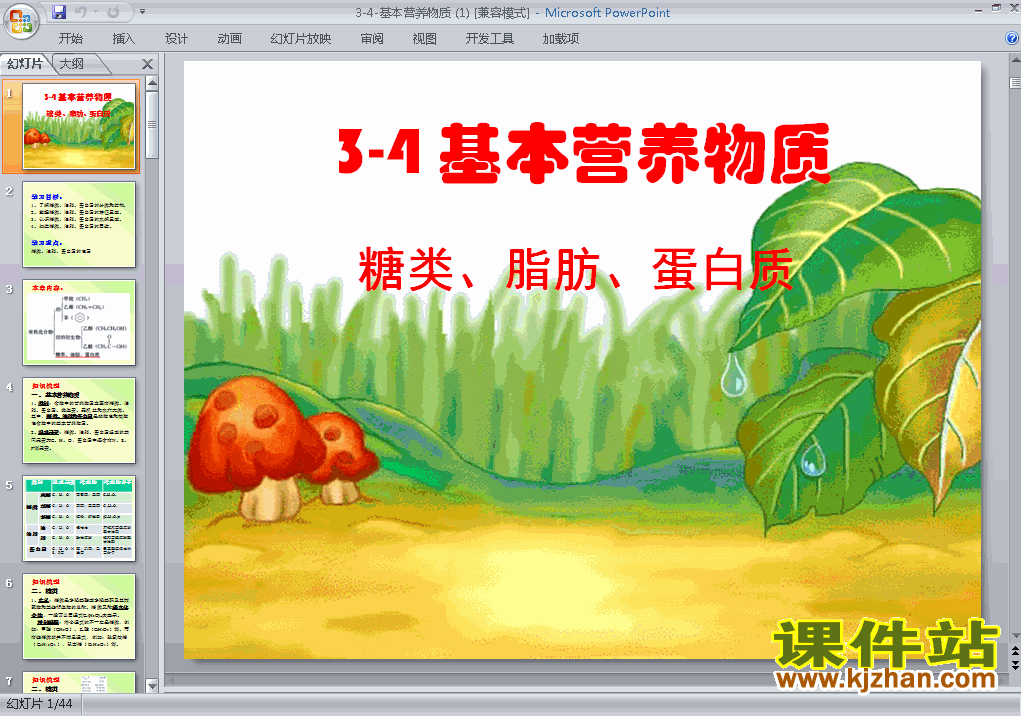Viewport: 1021px width, 716px height.
Task: Click slide editor vertical scroll down arrow
Action: pos(1015,635)
